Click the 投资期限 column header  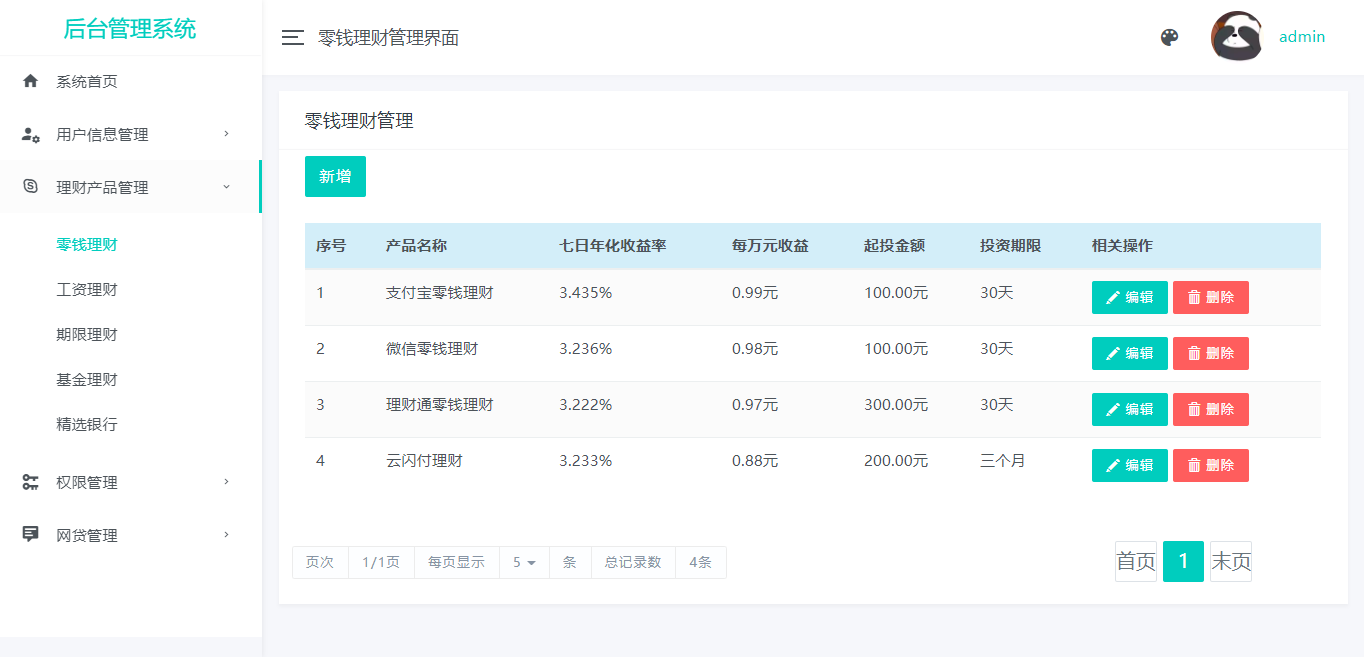(x=1010, y=246)
